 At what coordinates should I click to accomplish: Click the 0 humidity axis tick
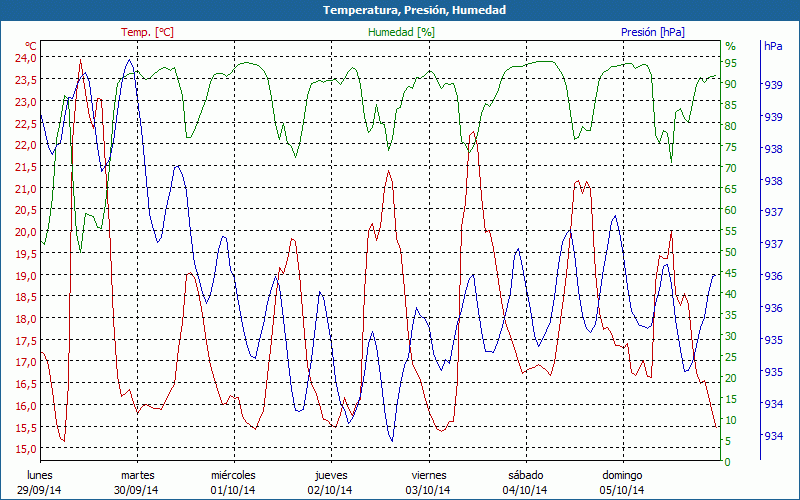(x=728, y=462)
